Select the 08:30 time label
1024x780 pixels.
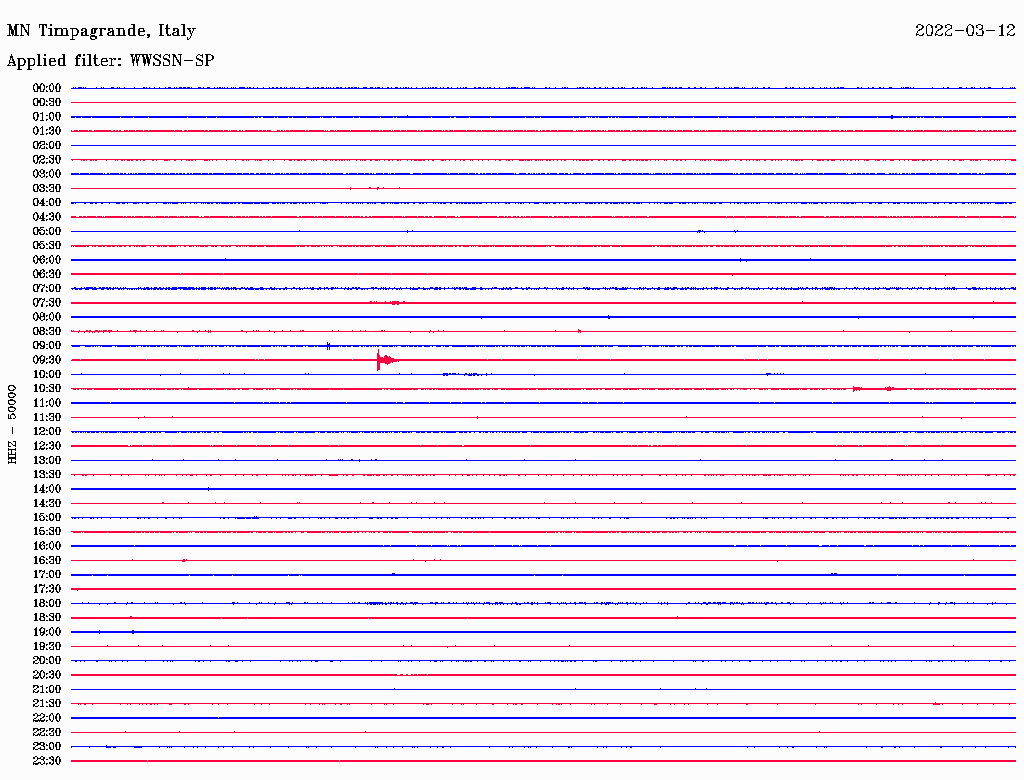pos(47,332)
